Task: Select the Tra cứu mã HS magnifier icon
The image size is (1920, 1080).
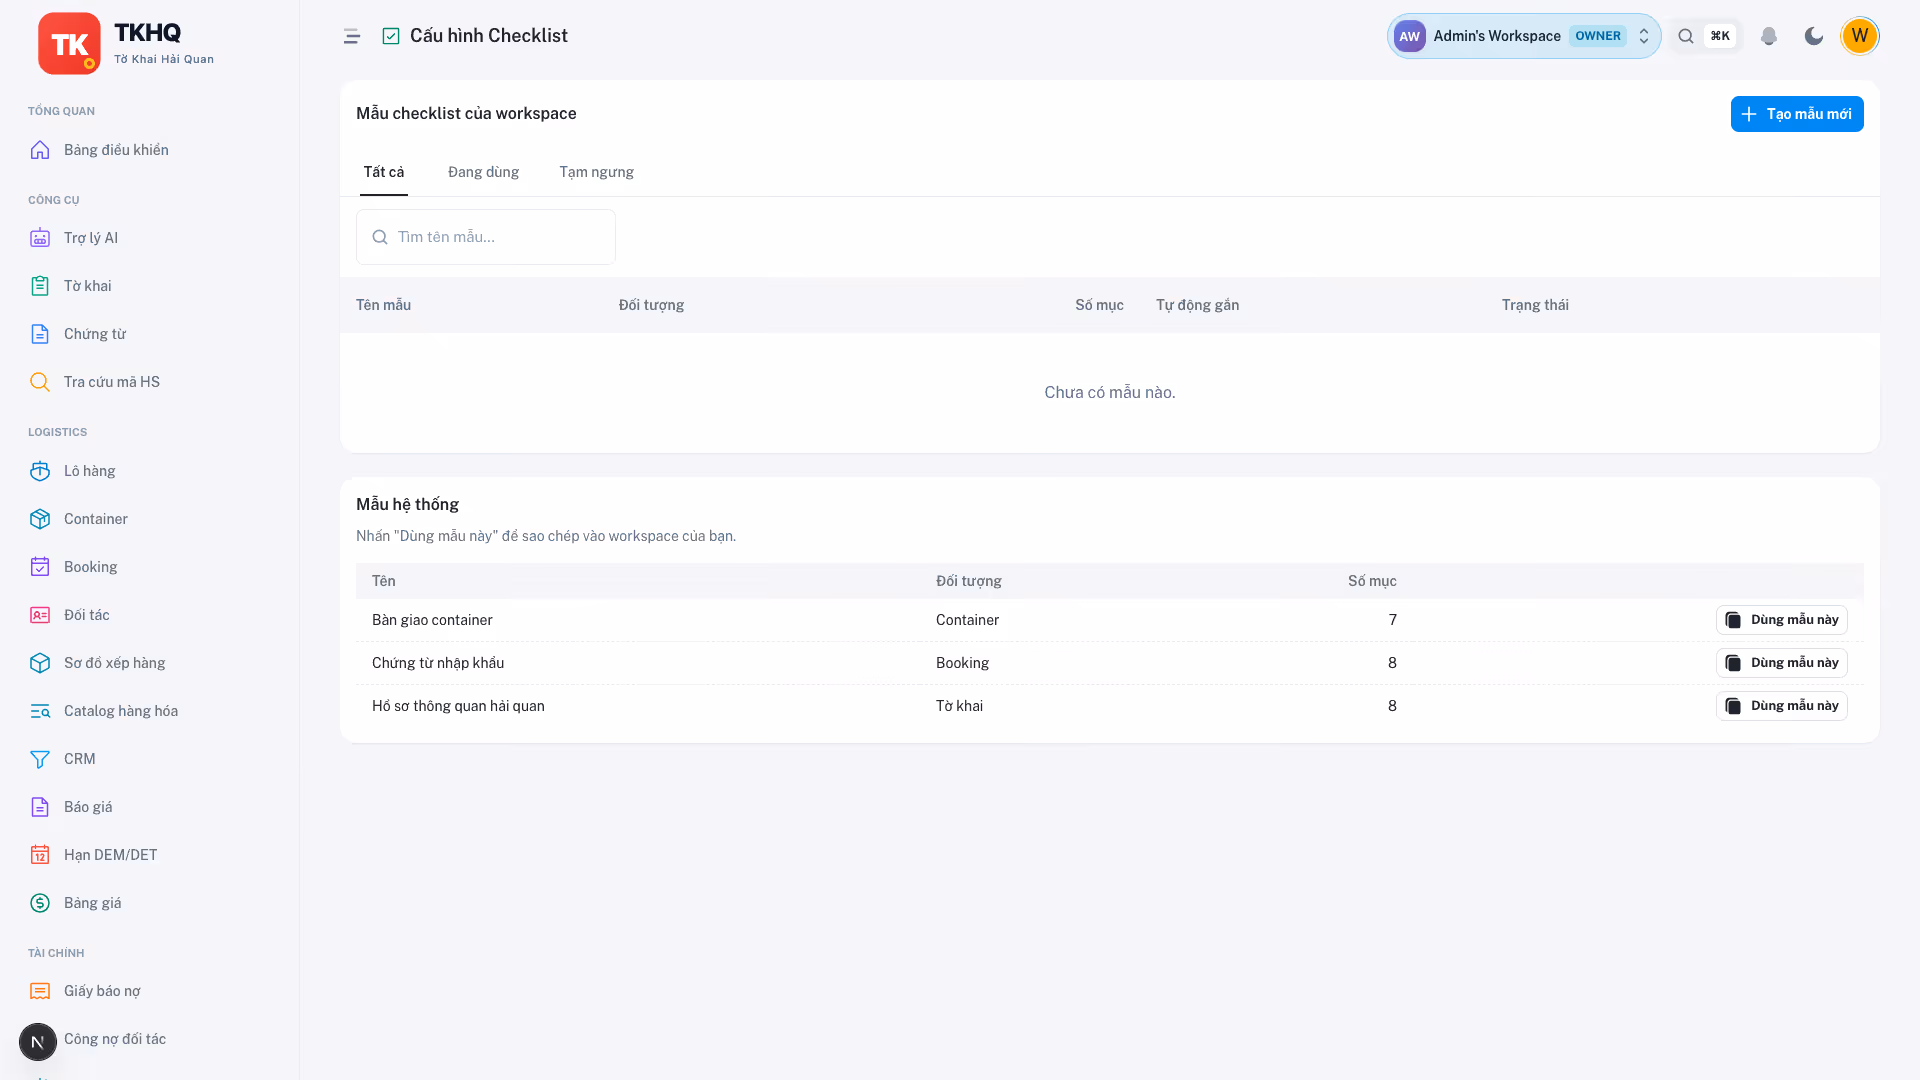Action: [40, 382]
